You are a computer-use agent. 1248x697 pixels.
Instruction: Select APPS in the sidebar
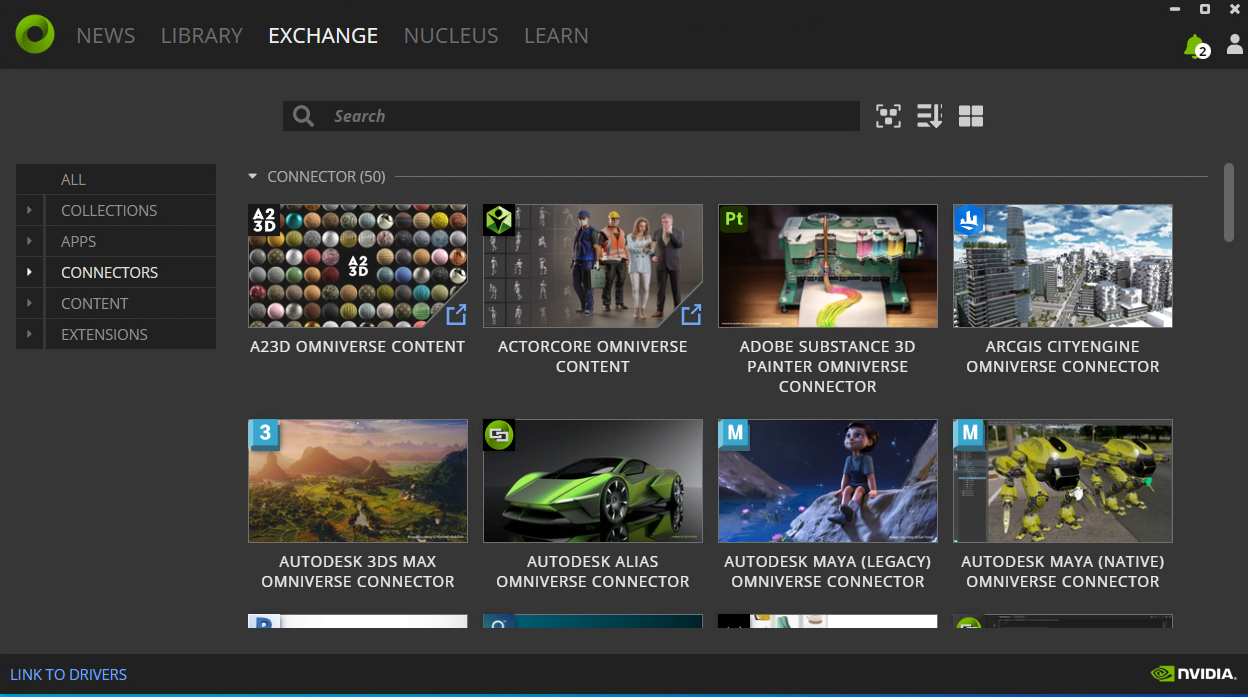[130, 241]
